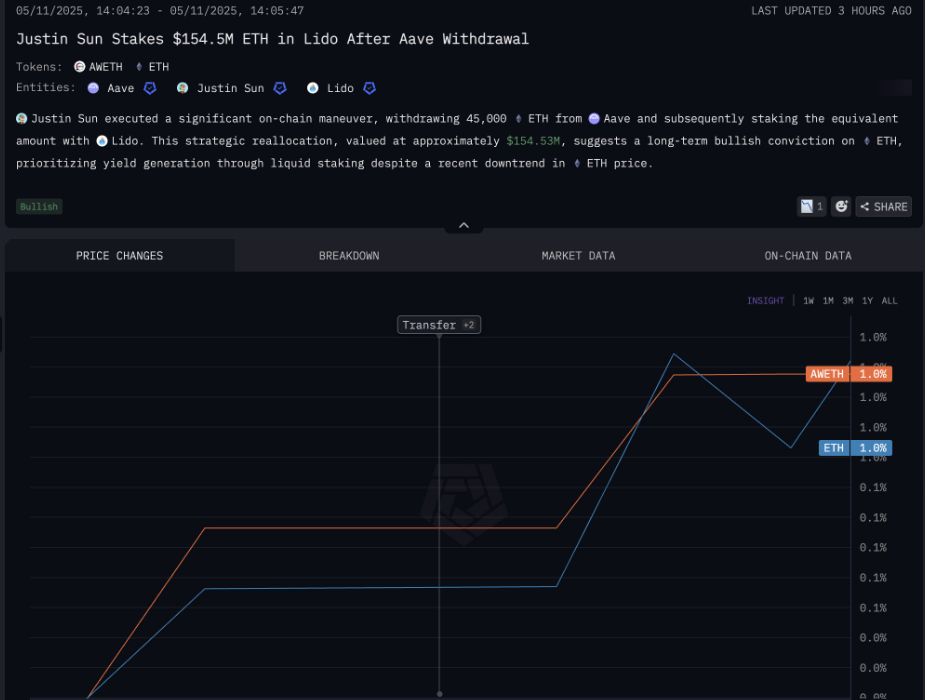Click the orange AWETH series label
Image resolution: width=925 pixels, height=700 pixels.
827,374
